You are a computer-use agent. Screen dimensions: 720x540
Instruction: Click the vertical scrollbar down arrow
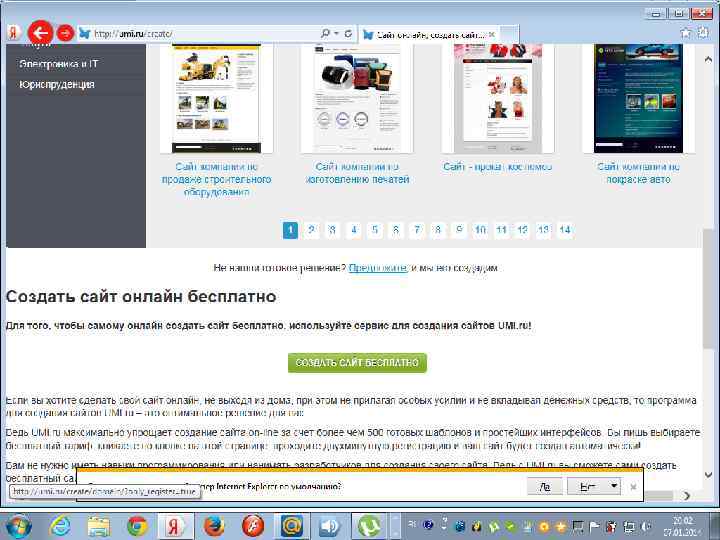tap(708, 474)
